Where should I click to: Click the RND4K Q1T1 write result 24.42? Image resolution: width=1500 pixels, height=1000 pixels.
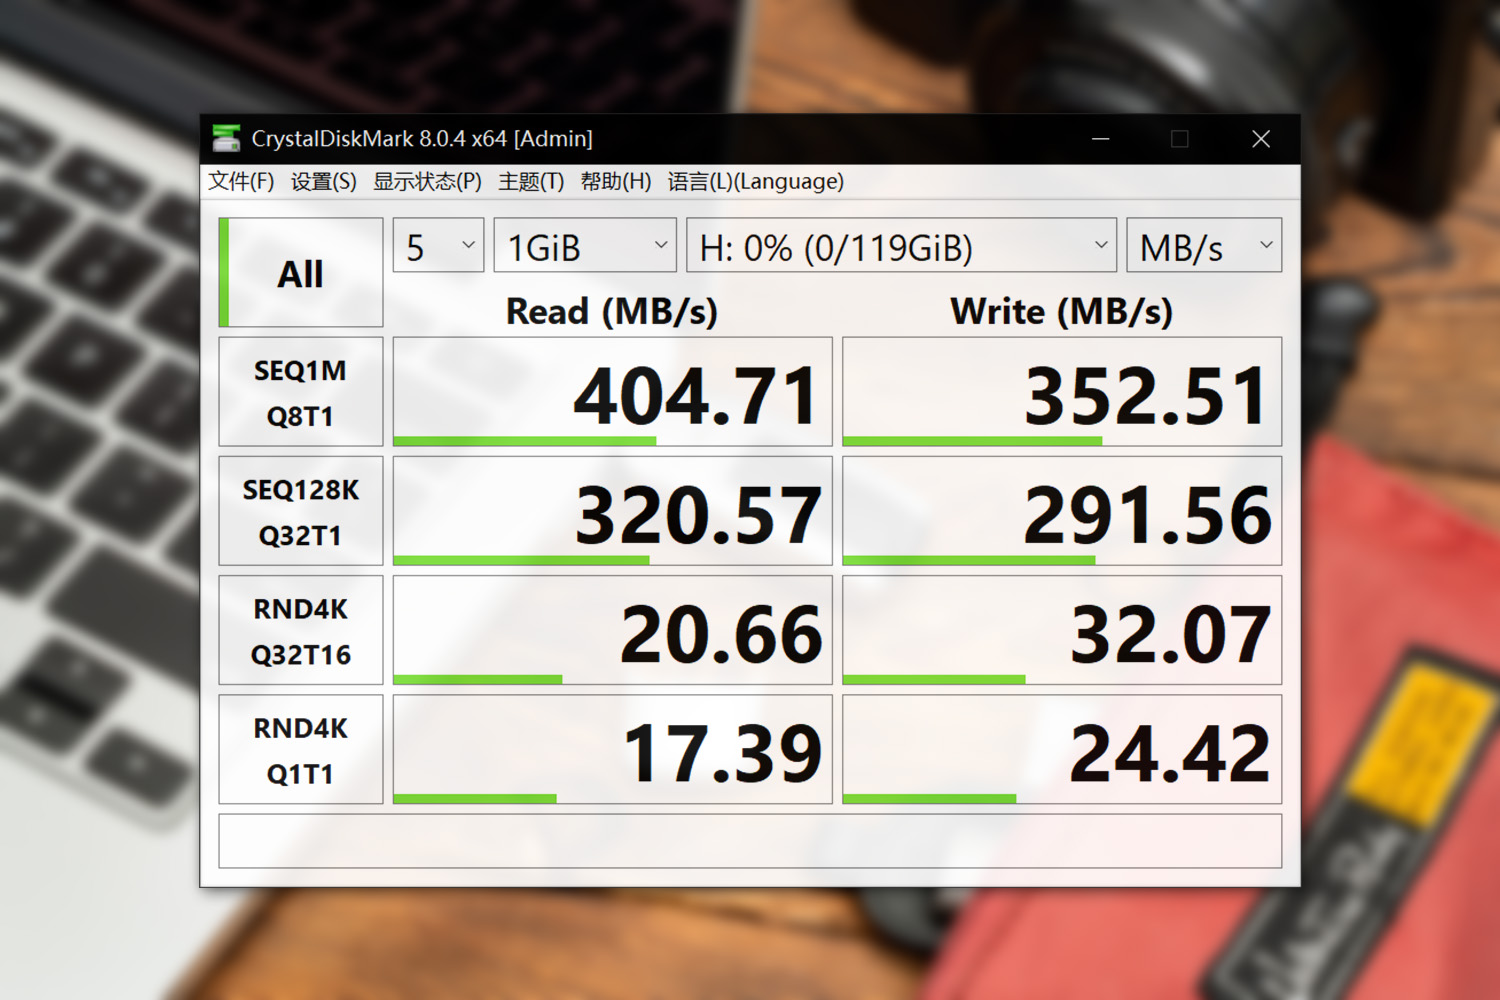tap(1062, 749)
